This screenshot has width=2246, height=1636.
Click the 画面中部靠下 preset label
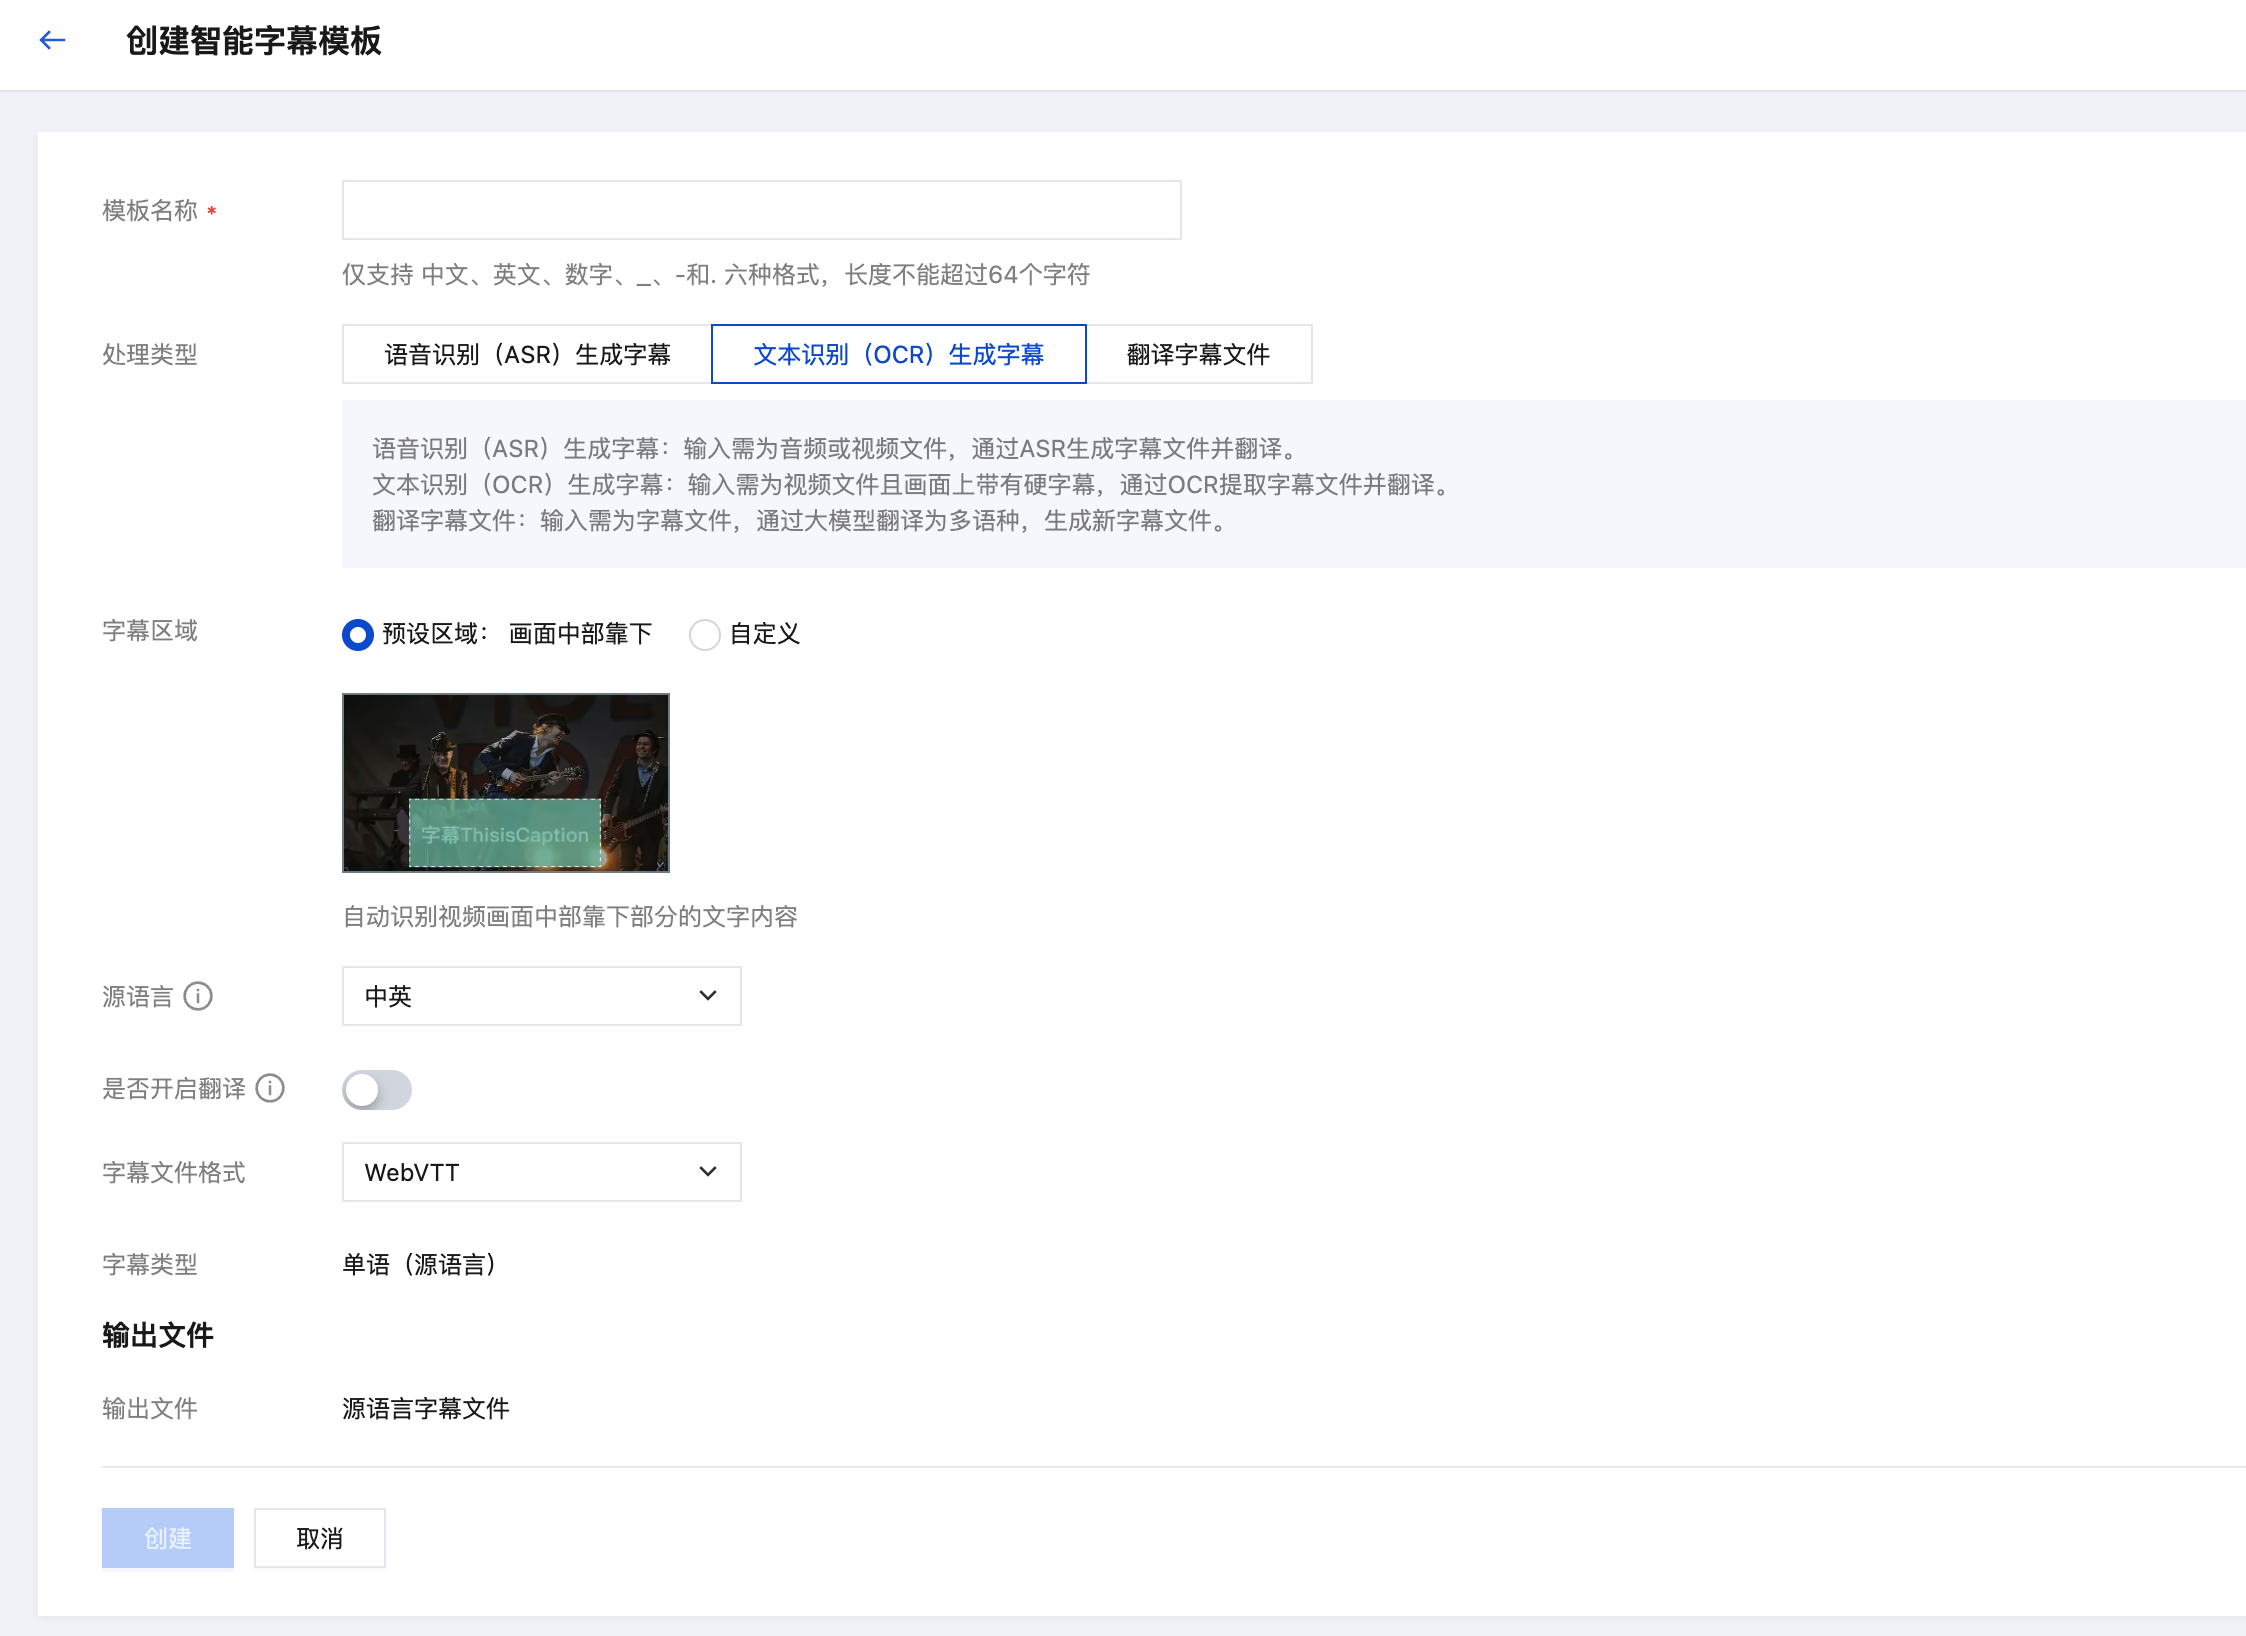[x=580, y=634]
